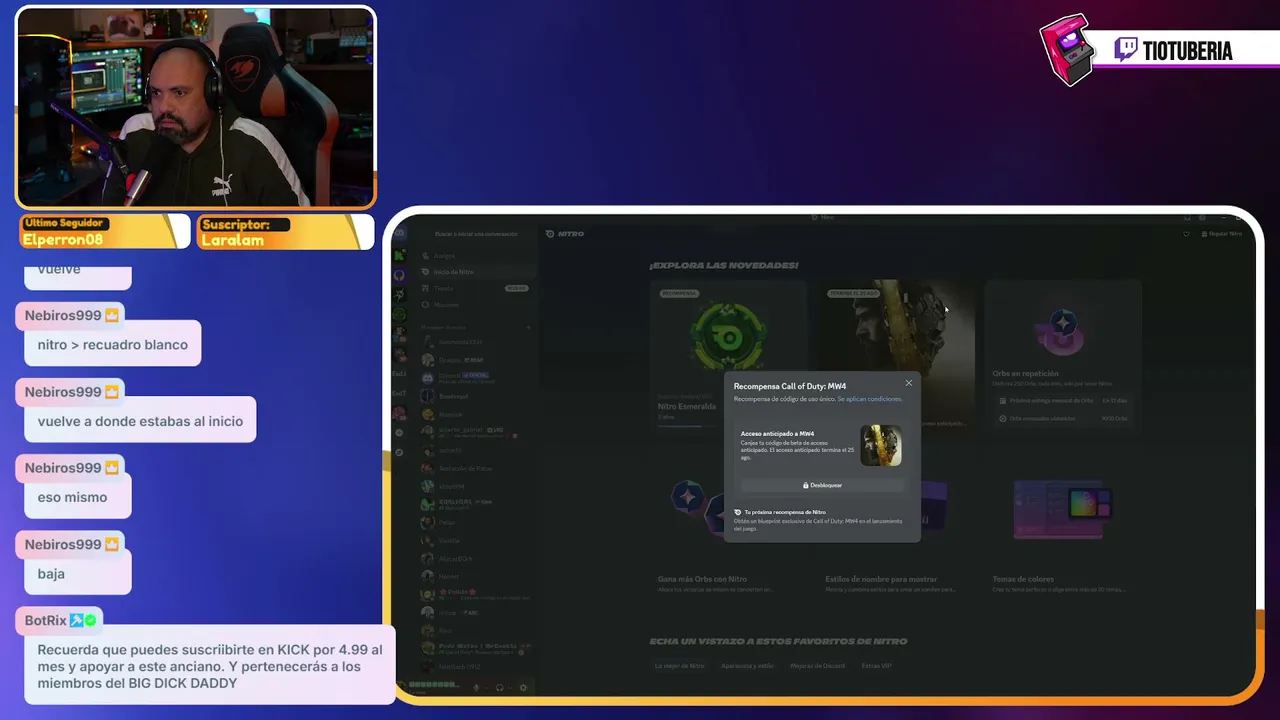Open Misiones in the Discord sidebar
Viewport: 1280px width, 720px height.
pyautogui.click(x=477, y=304)
